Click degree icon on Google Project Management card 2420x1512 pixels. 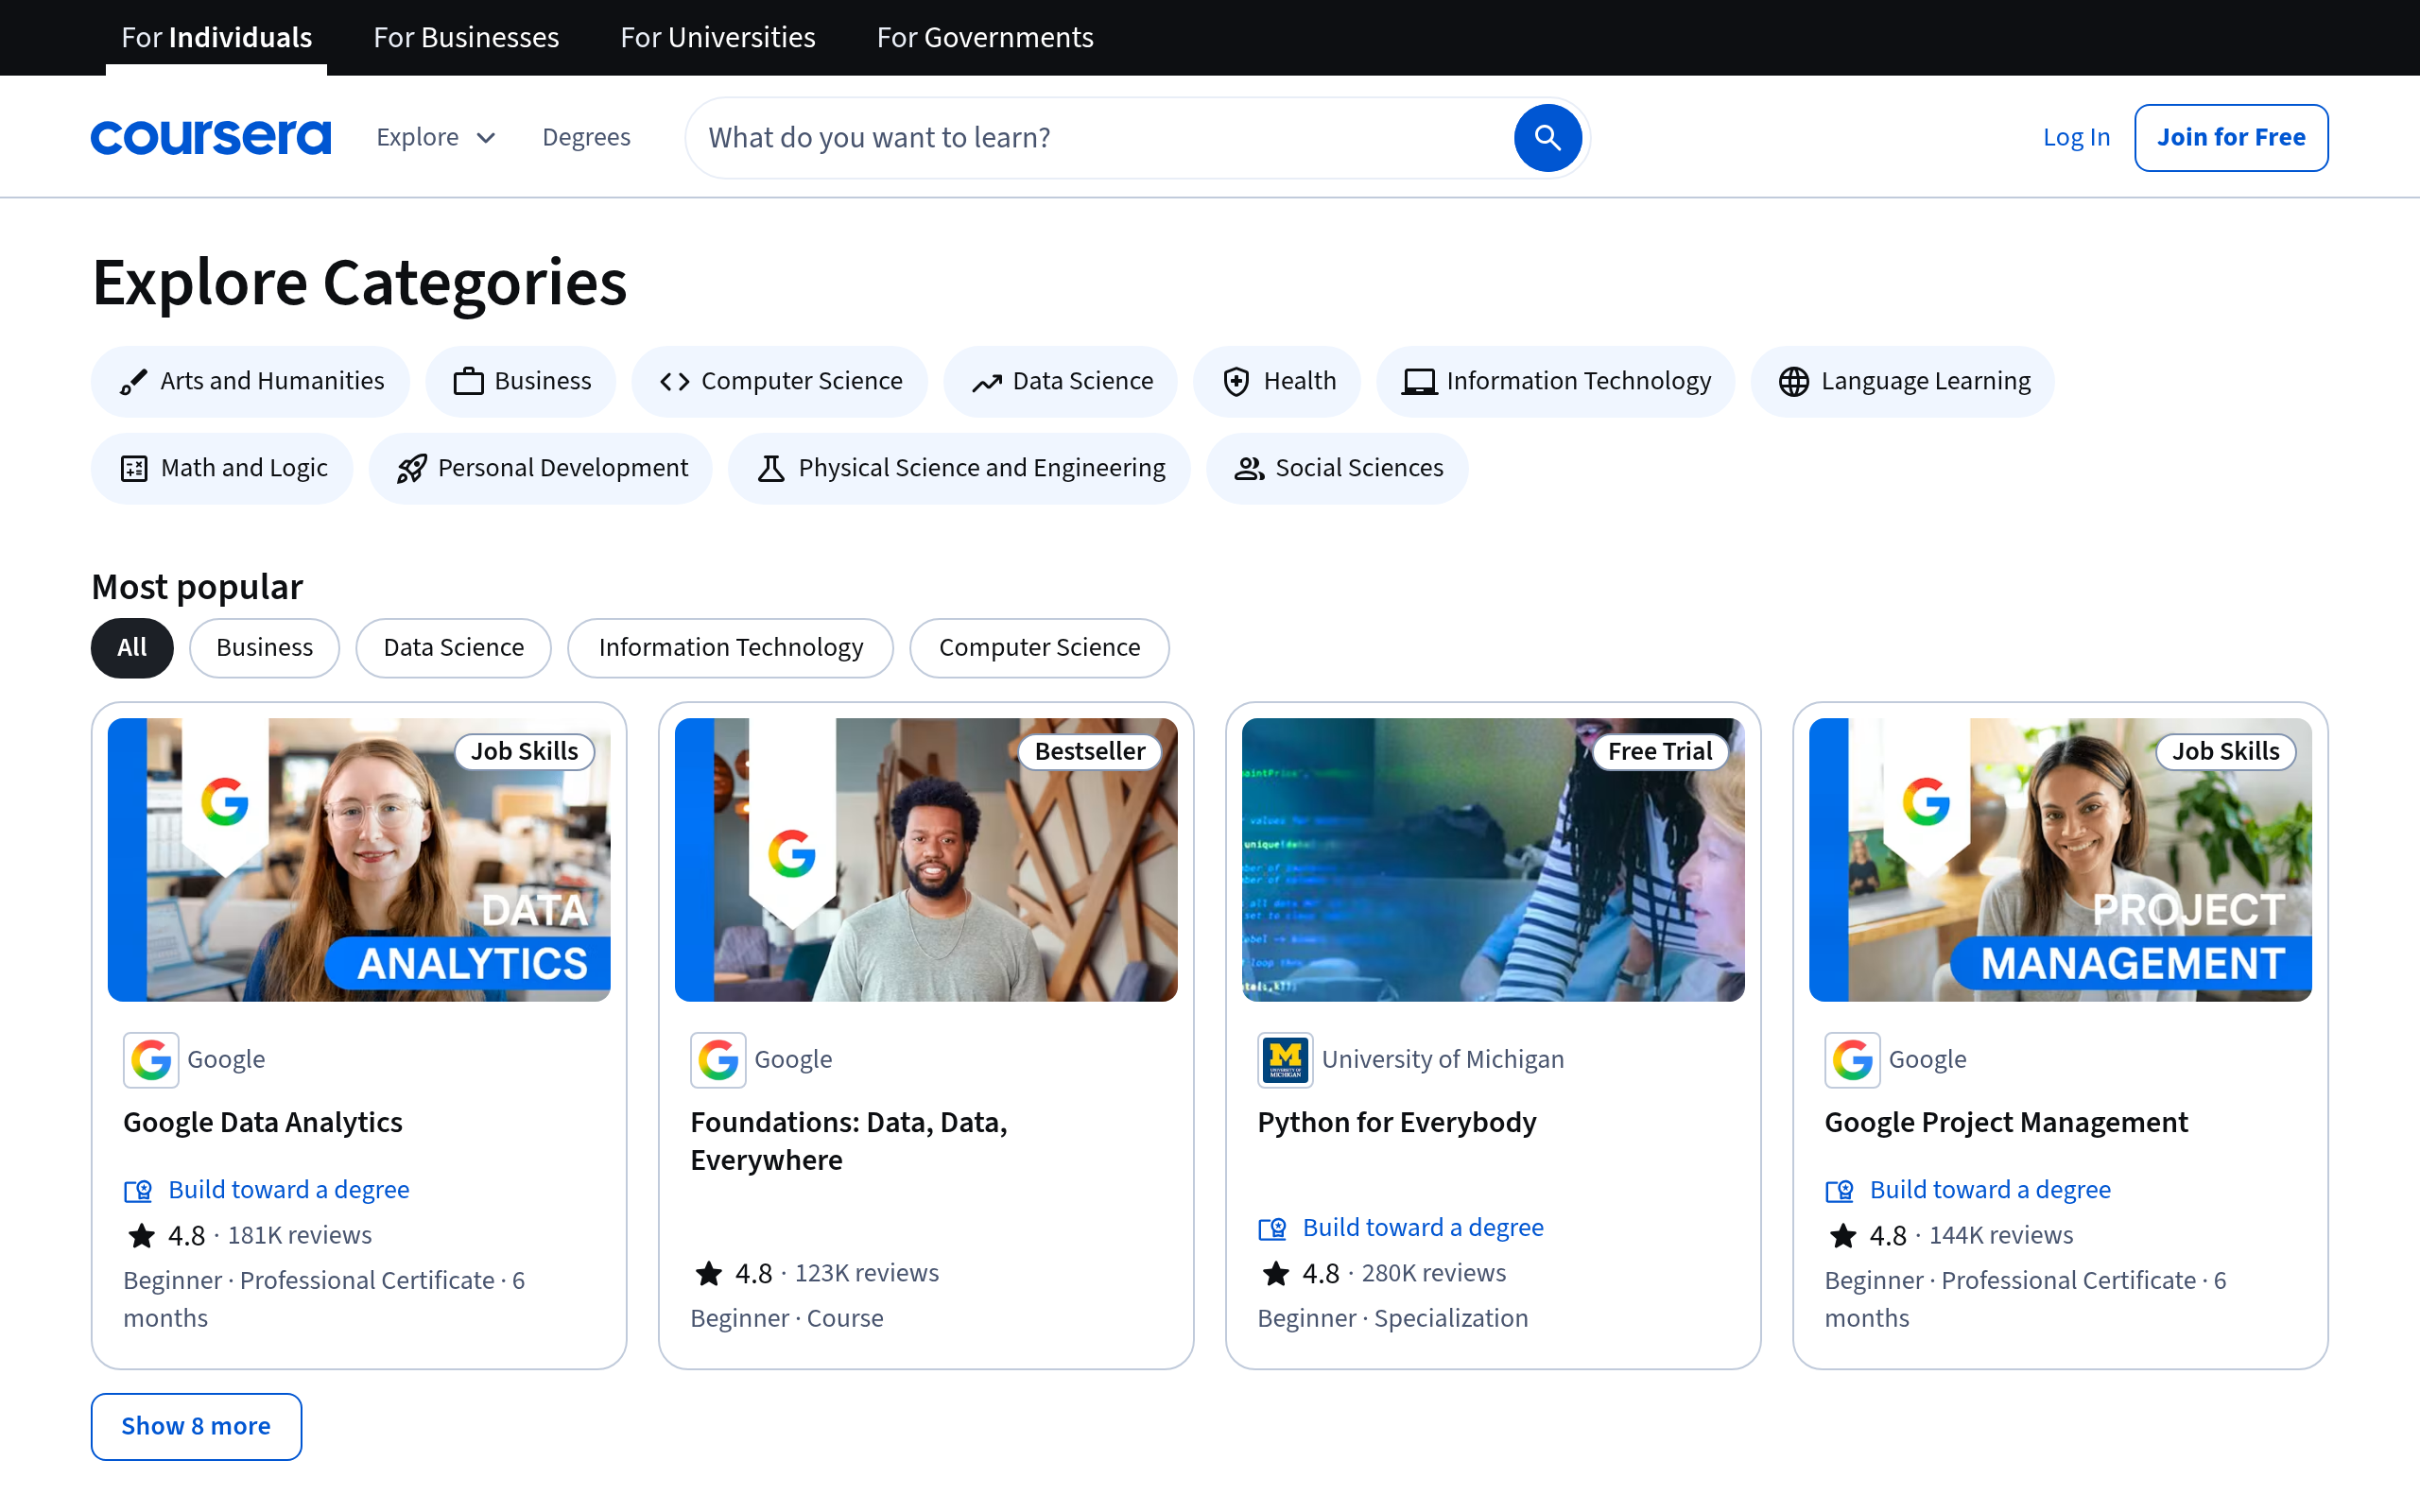pyautogui.click(x=1839, y=1191)
